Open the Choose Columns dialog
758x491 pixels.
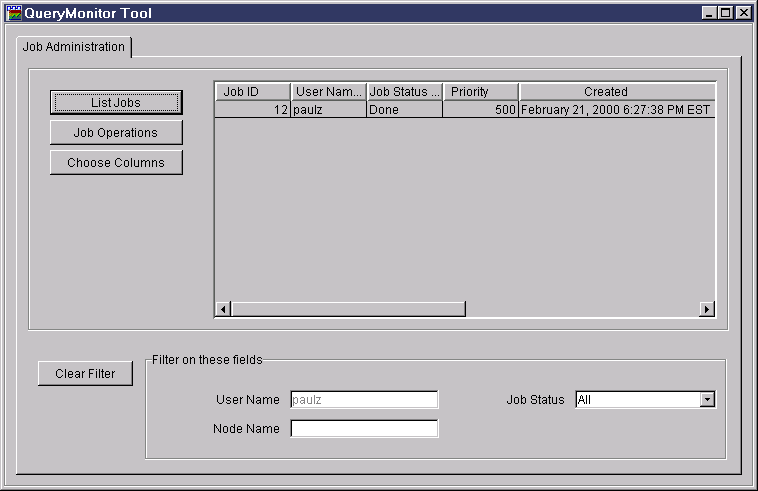pyautogui.click(x=116, y=162)
